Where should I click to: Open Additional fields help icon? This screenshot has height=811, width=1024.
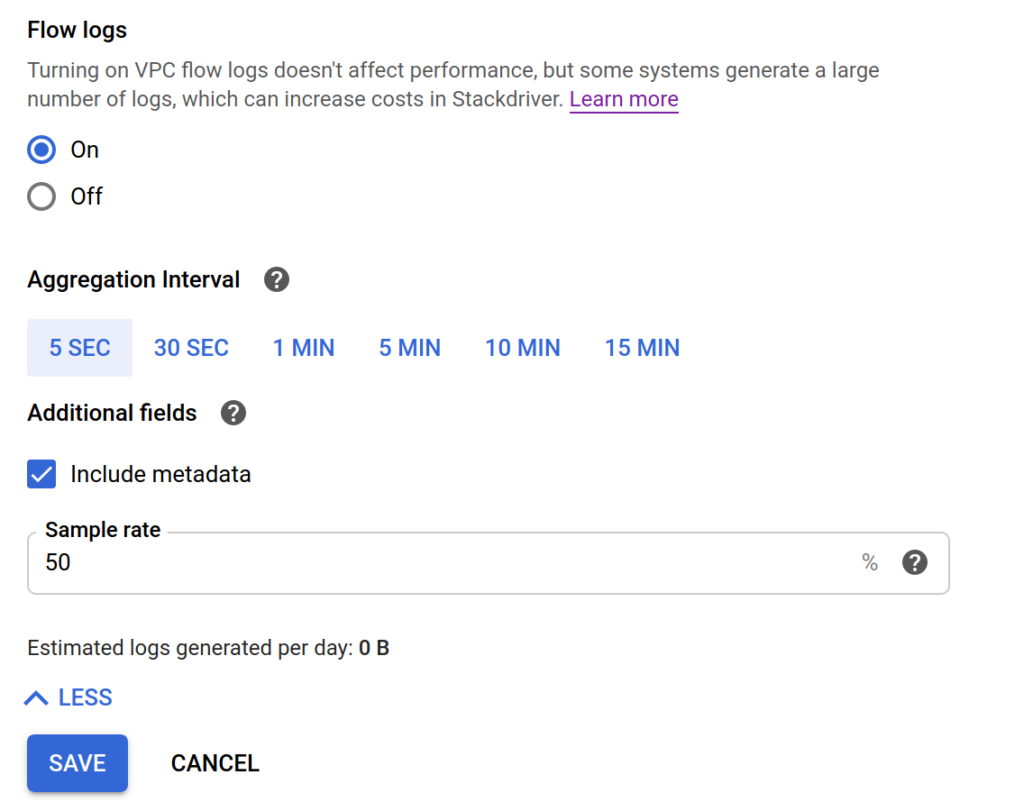[233, 413]
